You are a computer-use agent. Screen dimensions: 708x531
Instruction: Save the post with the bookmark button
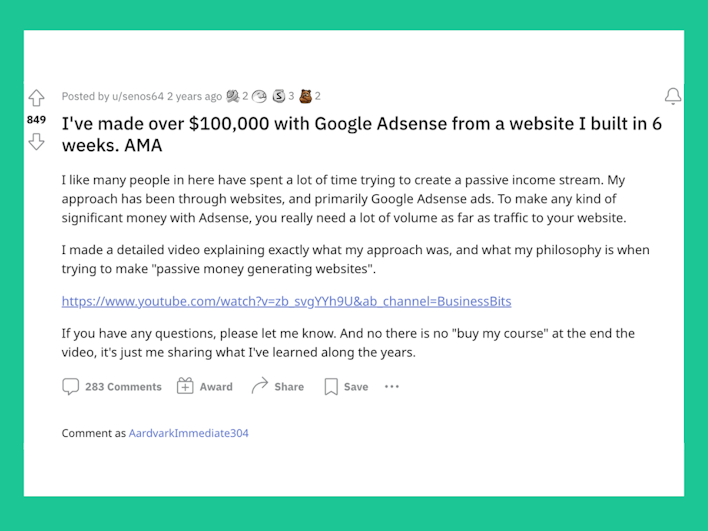click(x=346, y=387)
